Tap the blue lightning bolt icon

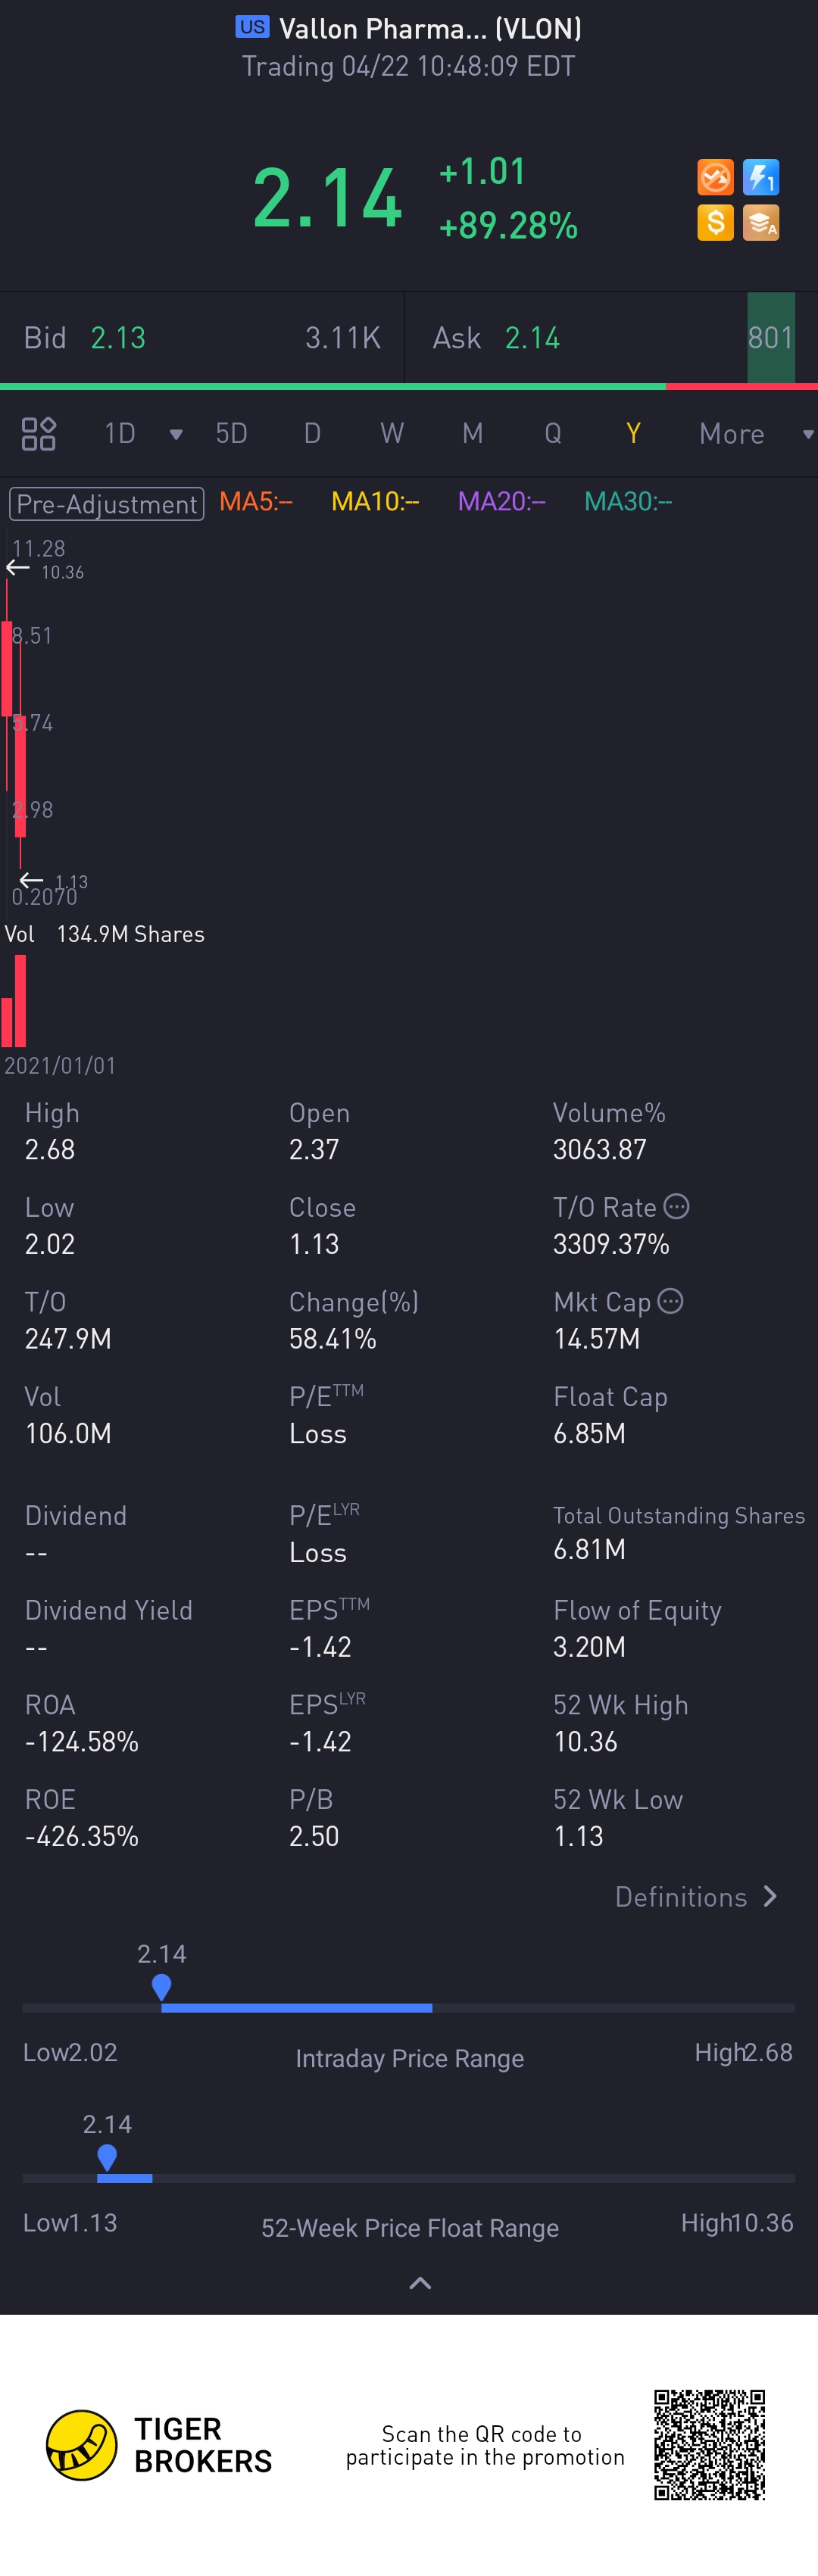(761, 178)
